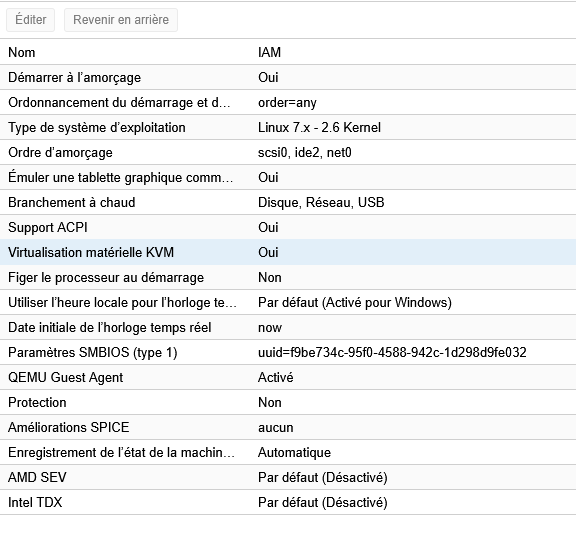The image size is (576, 542).
Task: Click the order=any value
Action: click(x=287, y=103)
